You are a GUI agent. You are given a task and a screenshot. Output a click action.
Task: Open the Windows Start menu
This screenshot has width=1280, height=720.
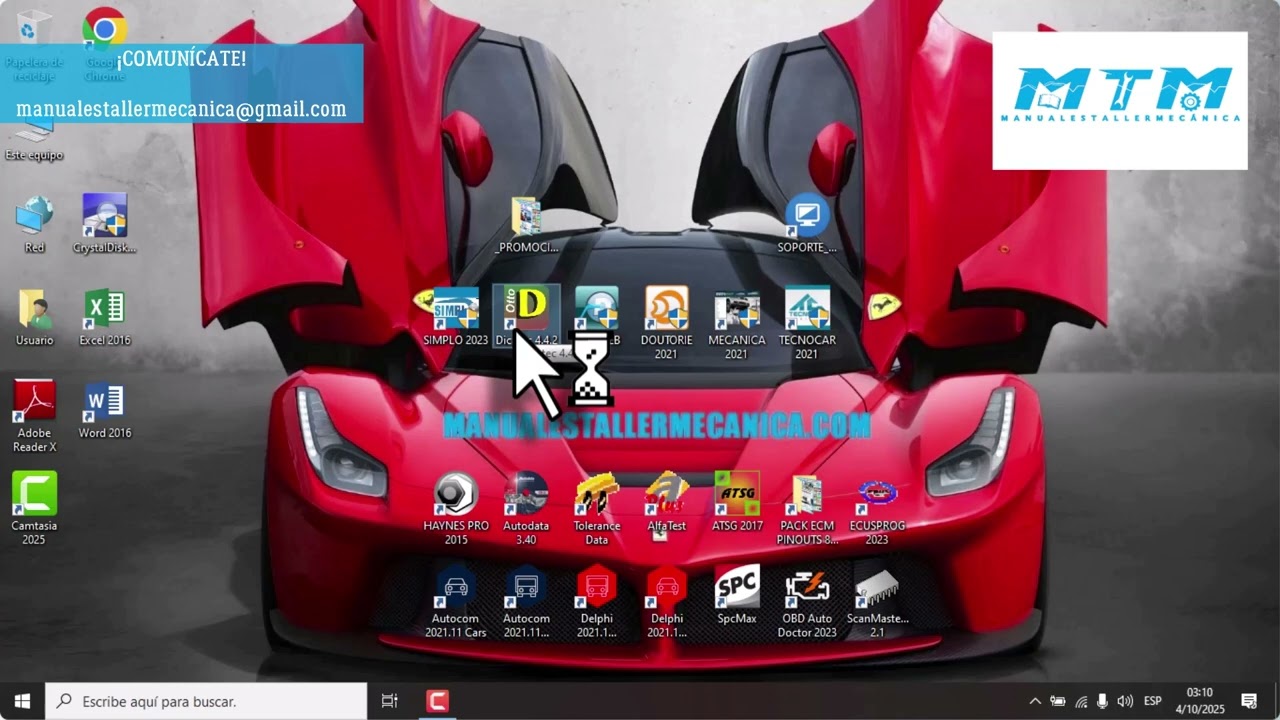click(22, 701)
